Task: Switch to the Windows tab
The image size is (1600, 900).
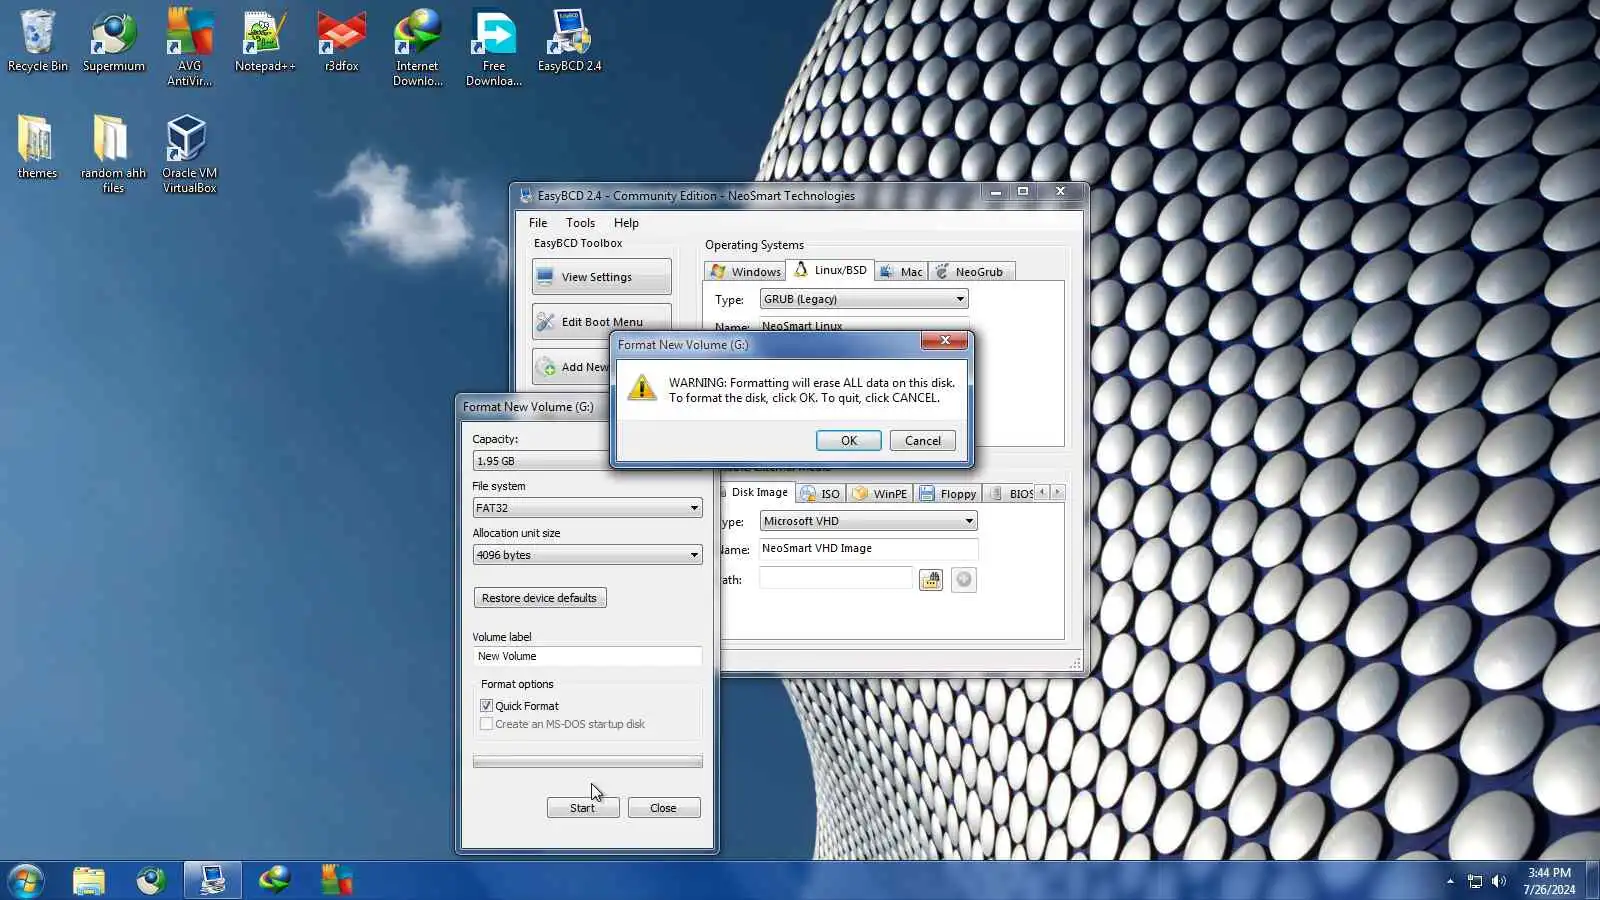Action: tap(745, 272)
